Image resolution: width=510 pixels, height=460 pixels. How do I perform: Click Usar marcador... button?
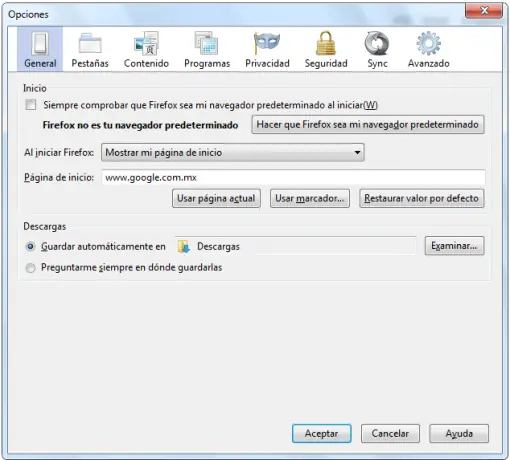click(310, 199)
